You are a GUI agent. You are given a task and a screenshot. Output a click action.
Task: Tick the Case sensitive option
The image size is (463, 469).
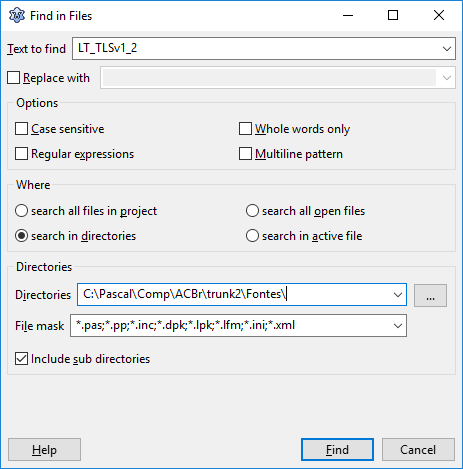click(x=21, y=129)
